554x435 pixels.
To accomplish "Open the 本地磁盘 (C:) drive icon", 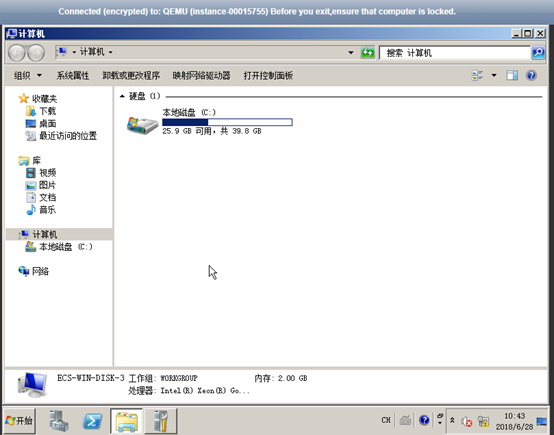I will pos(142,125).
